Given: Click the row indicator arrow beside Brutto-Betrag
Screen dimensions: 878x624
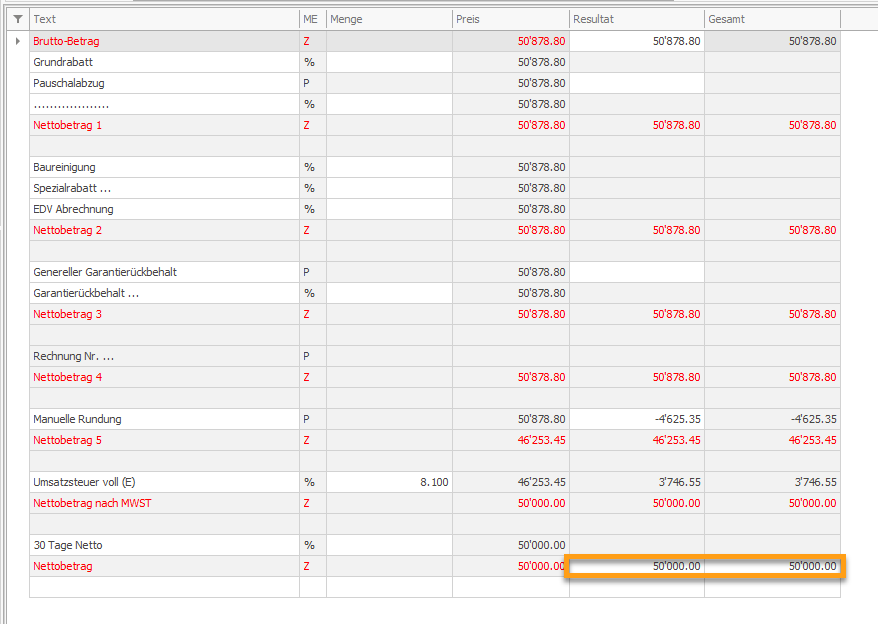Looking at the screenshot, I should (18, 41).
